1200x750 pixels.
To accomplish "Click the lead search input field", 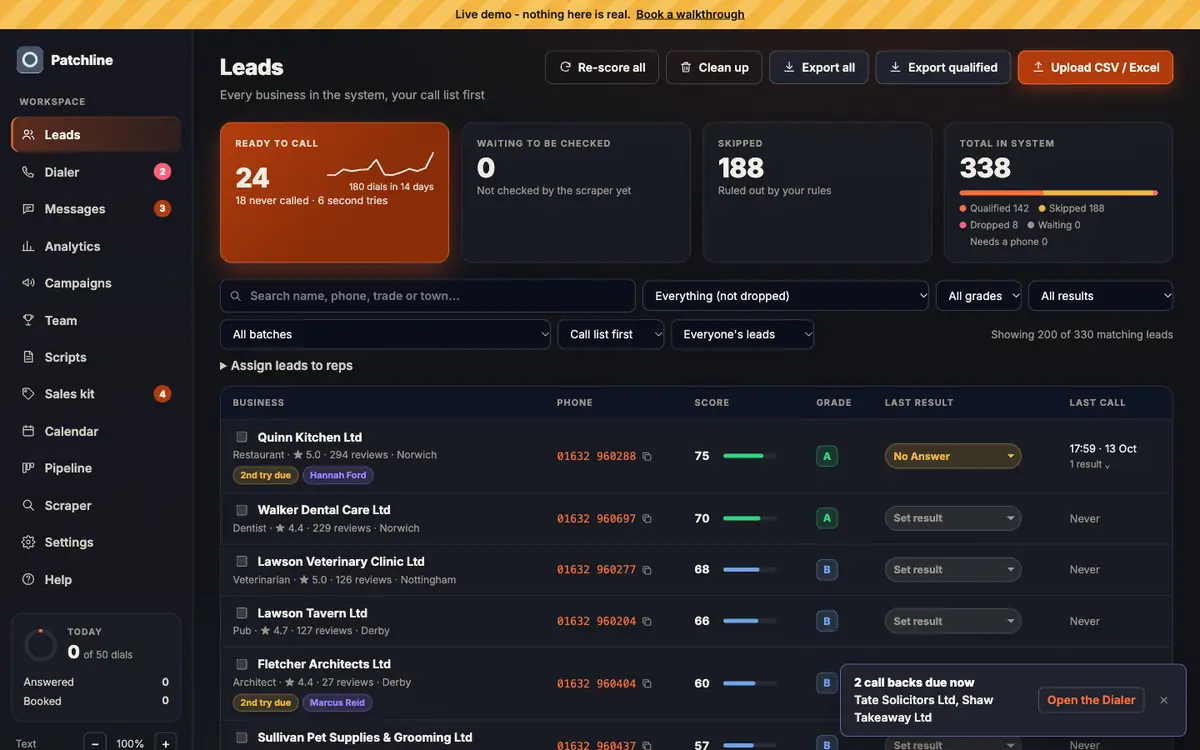I will click(428, 296).
